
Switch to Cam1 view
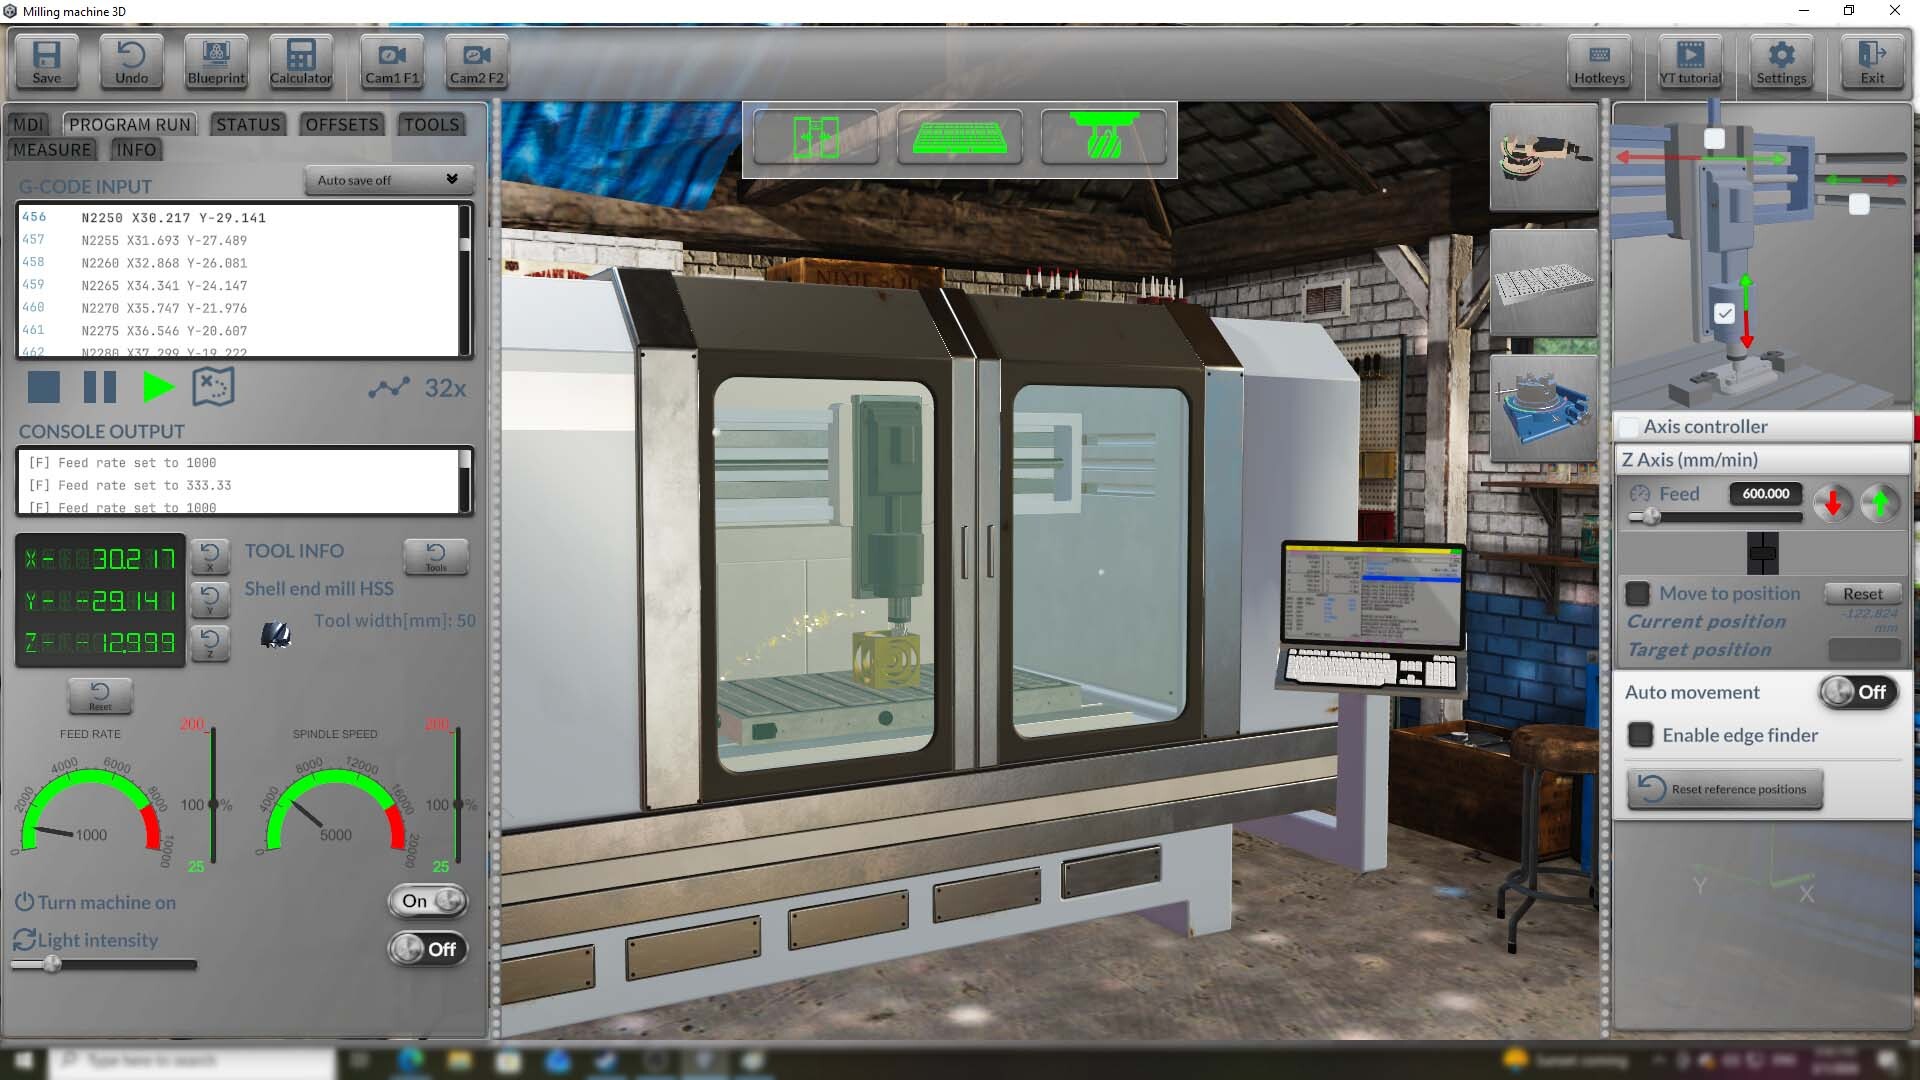point(391,62)
